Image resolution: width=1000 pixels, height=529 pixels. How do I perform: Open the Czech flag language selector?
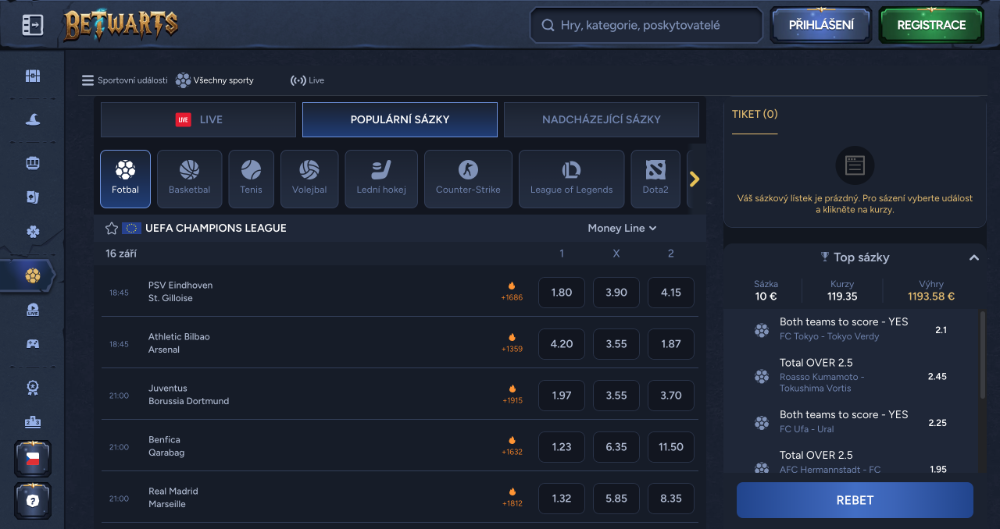point(33,459)
